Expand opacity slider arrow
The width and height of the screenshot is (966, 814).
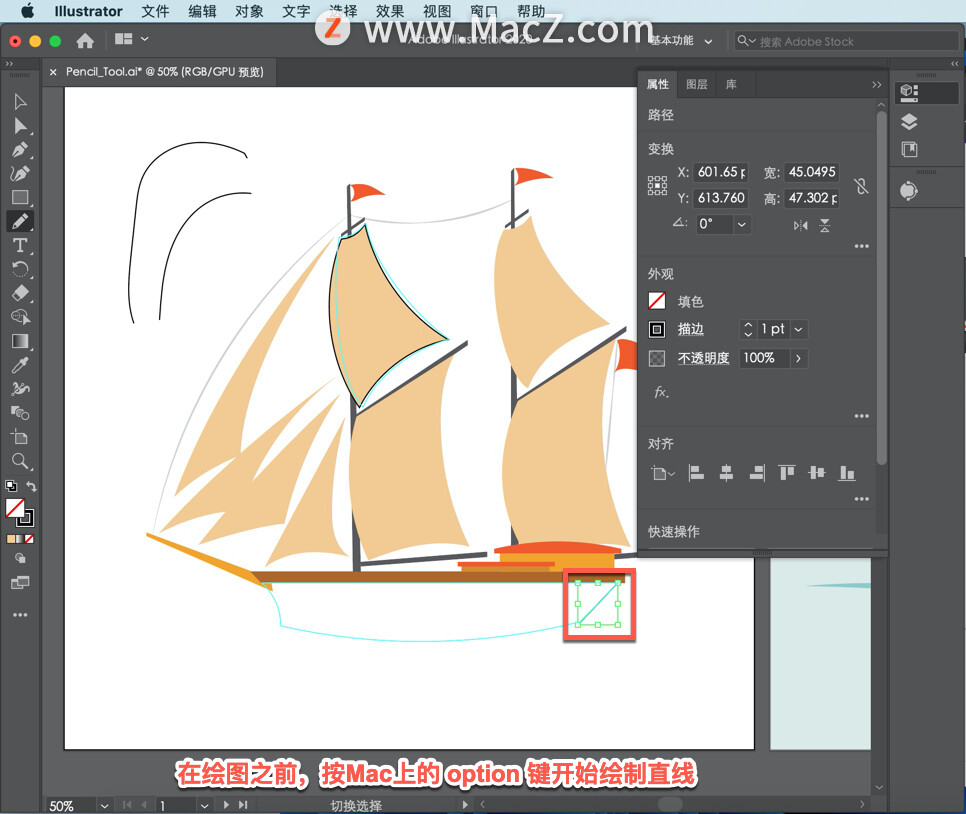pos(798,358)
